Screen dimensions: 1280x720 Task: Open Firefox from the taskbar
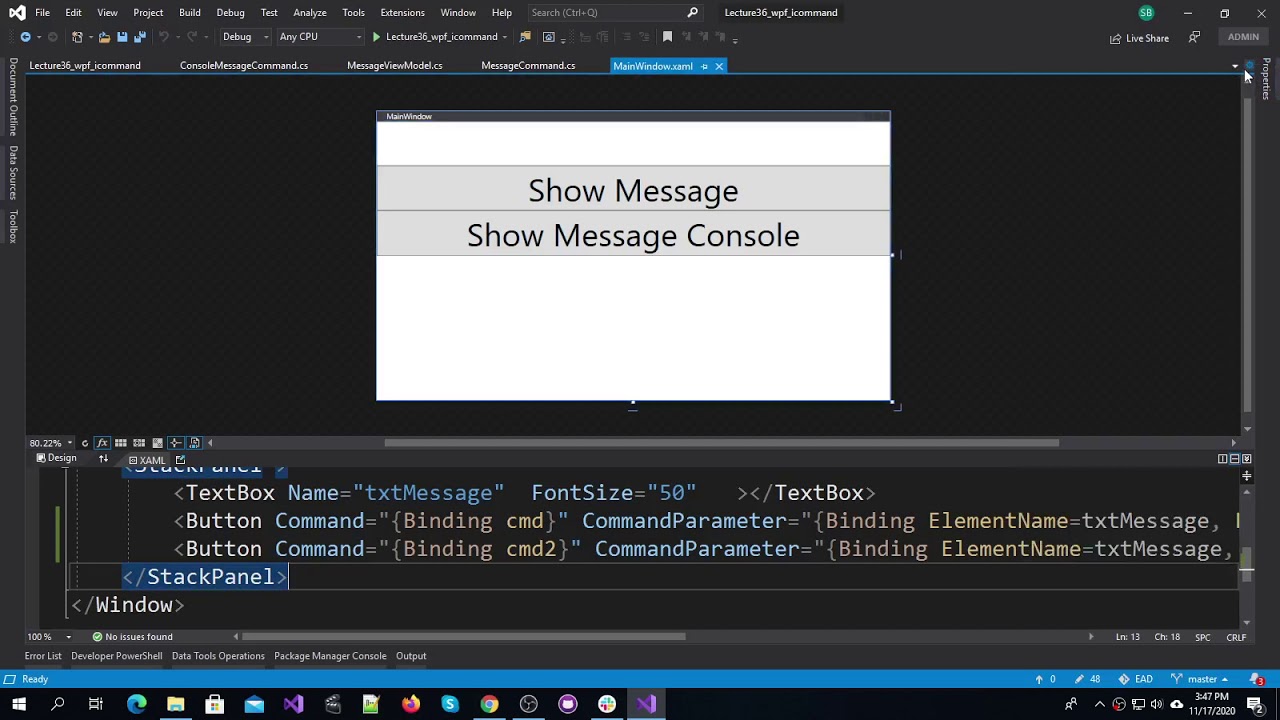coord(411,704)
